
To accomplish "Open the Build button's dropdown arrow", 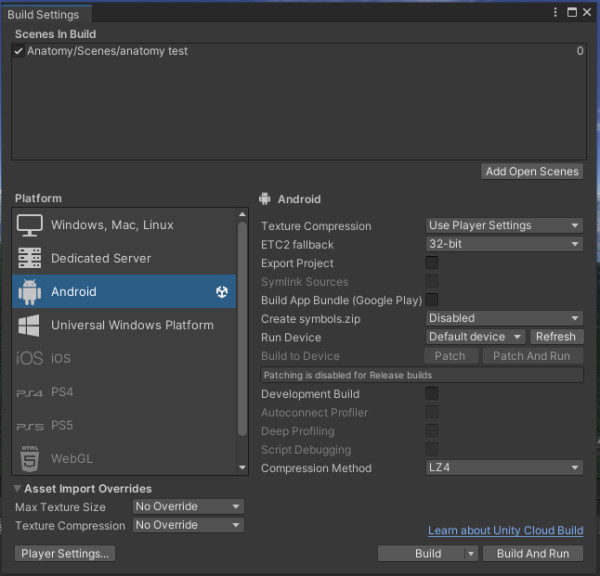I will (471, 554).
